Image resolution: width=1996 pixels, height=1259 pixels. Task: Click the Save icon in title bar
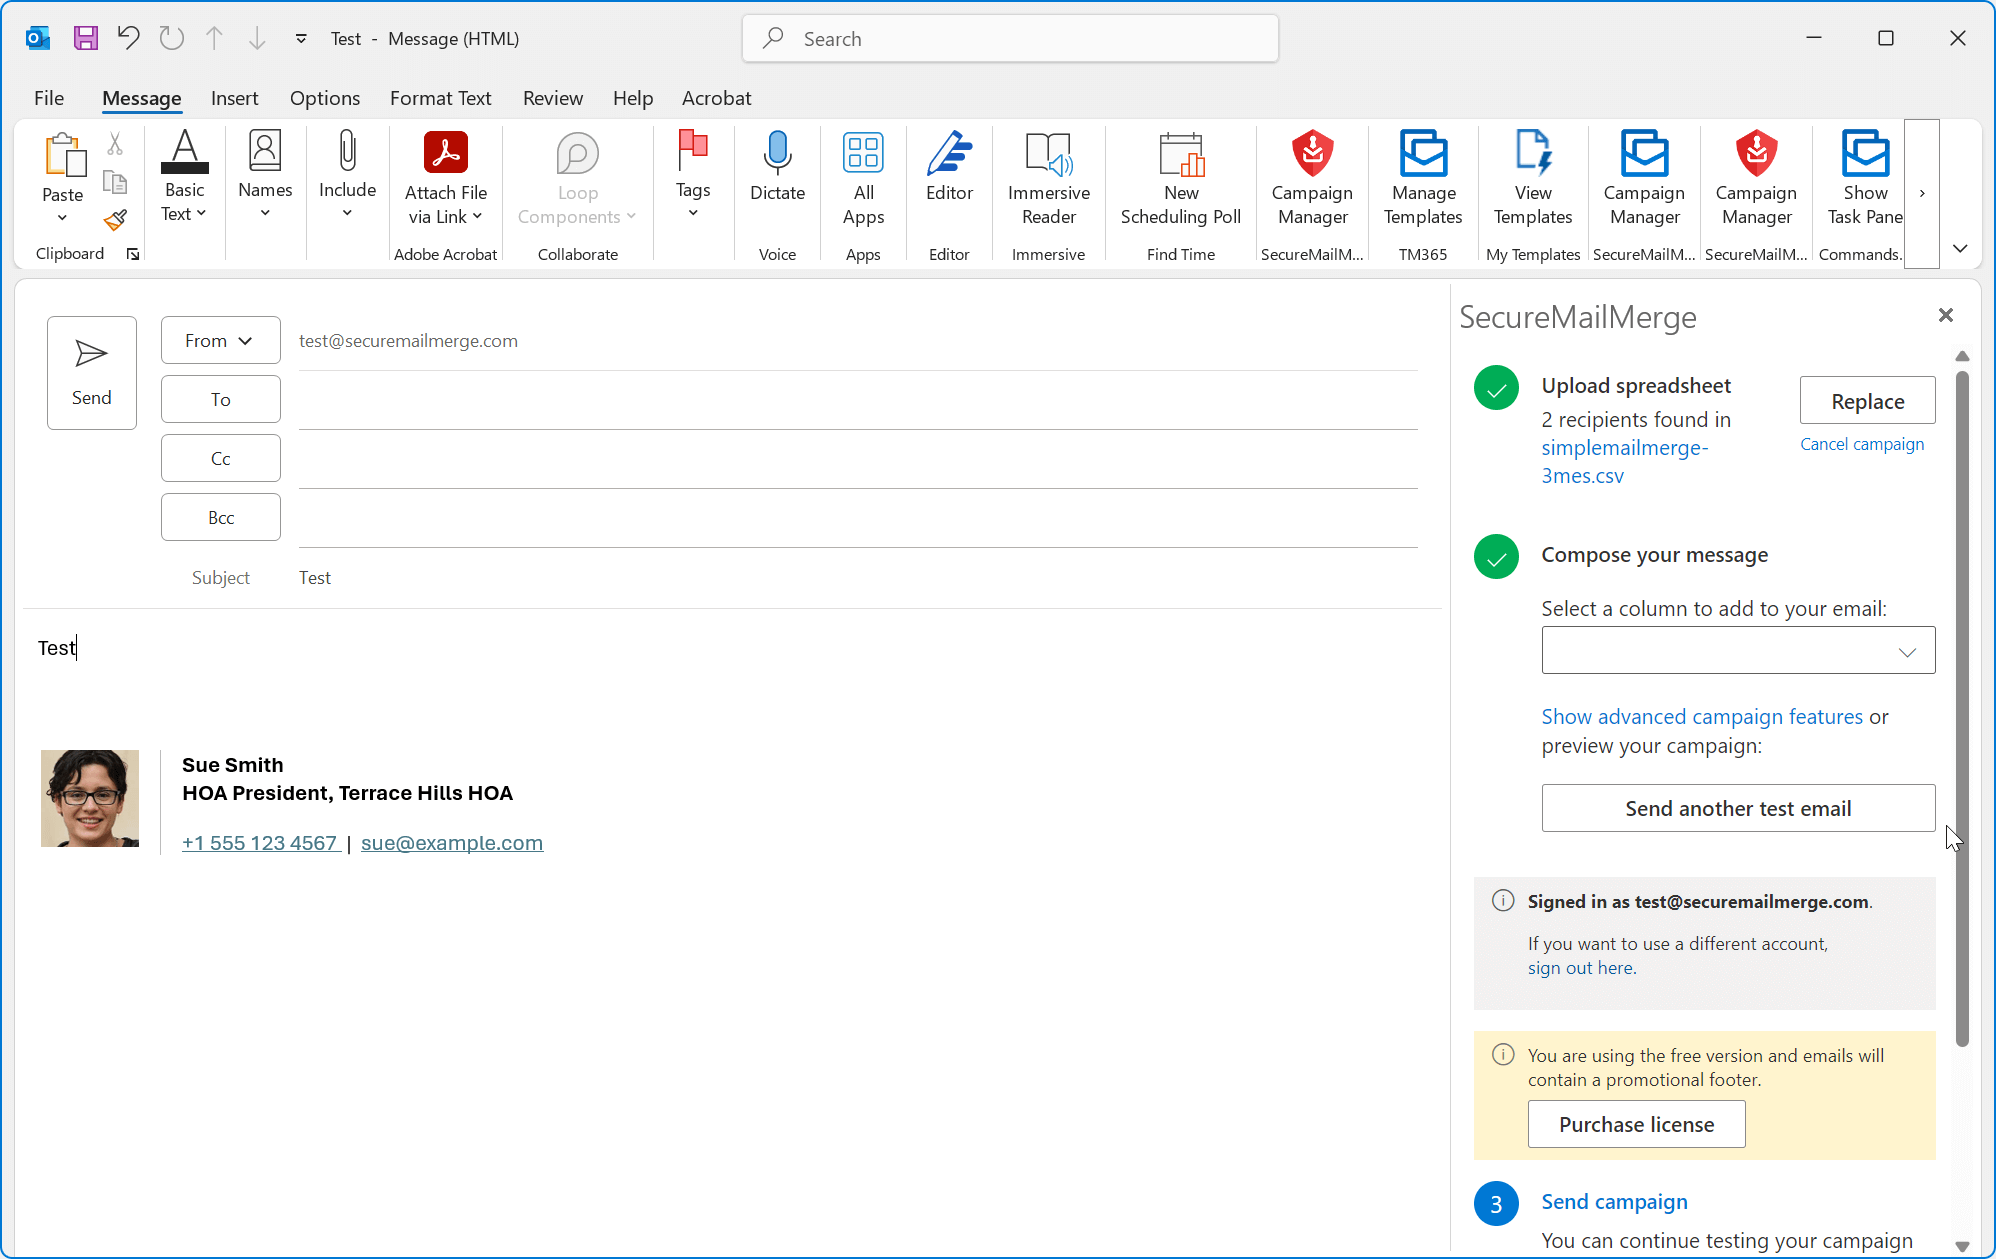tap(86, 38)
